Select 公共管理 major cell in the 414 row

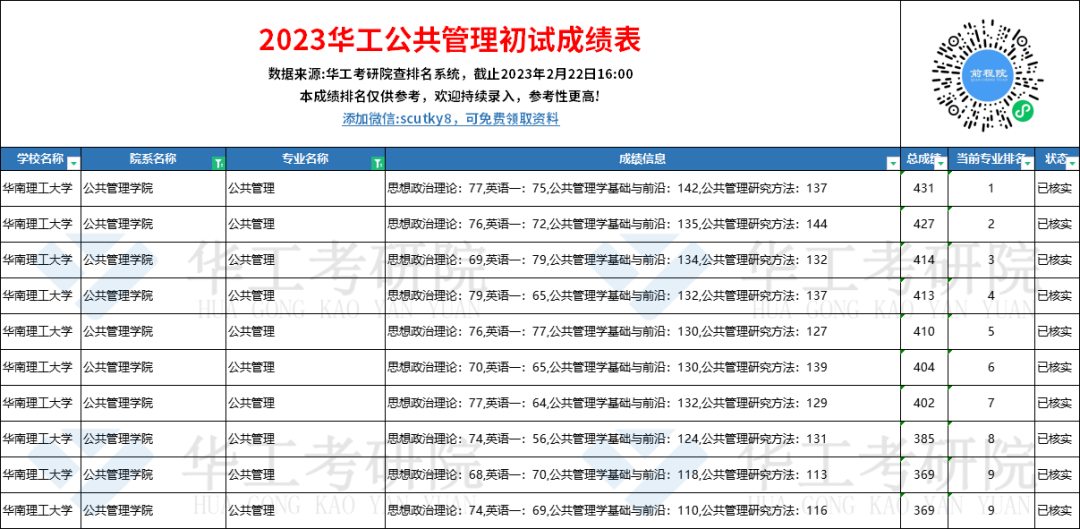pyautogui.click(x=306, y=260)
